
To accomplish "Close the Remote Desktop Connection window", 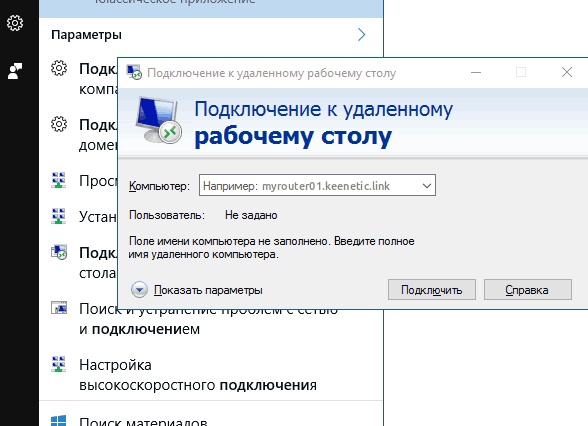I will click(567, 72).
